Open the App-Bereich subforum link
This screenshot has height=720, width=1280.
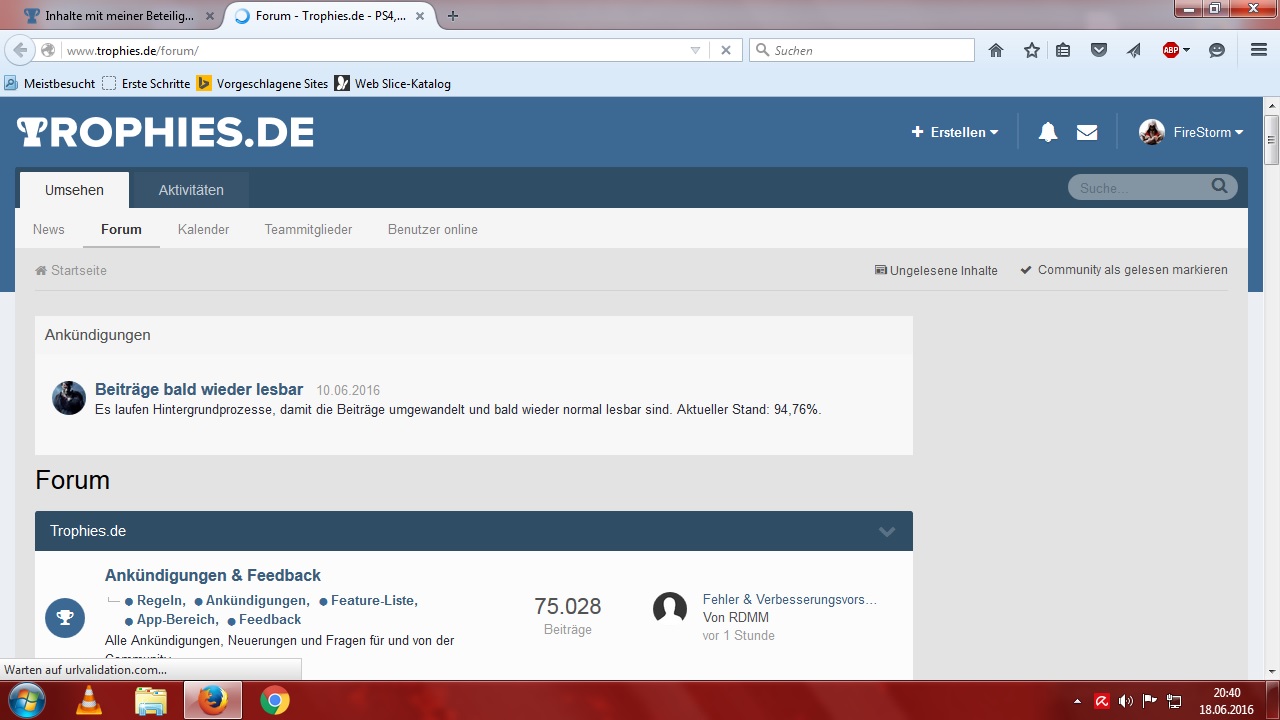(x=175, y=619)
